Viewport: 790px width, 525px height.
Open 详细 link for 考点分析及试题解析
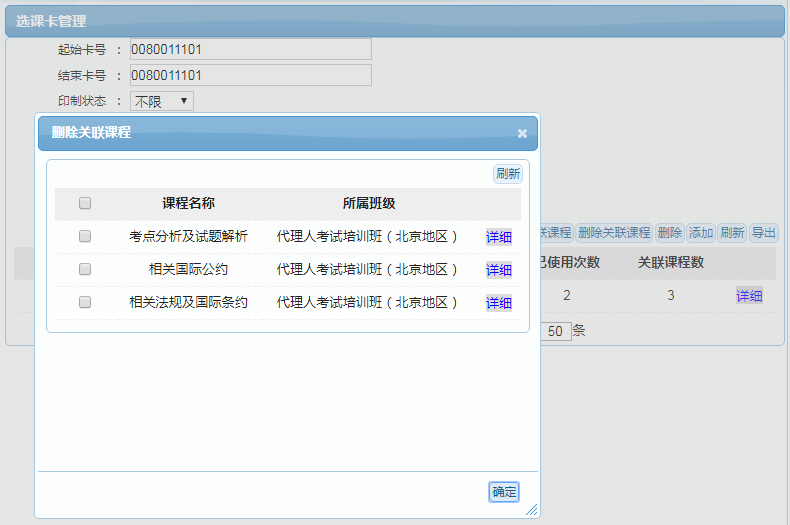(x=499, y=237)
